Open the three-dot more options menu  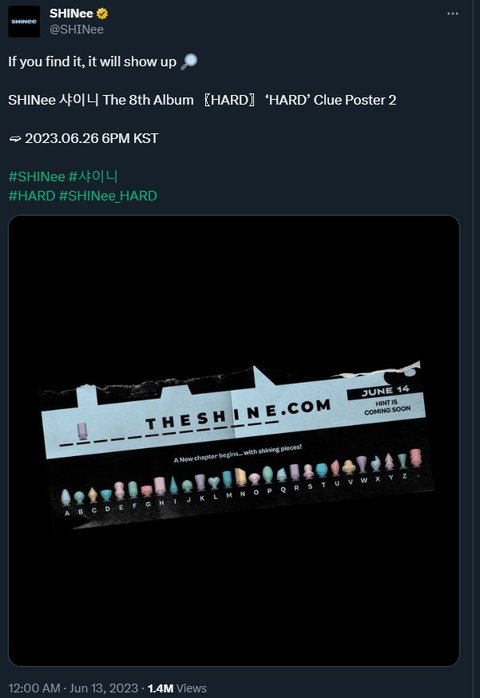(452, 14)
